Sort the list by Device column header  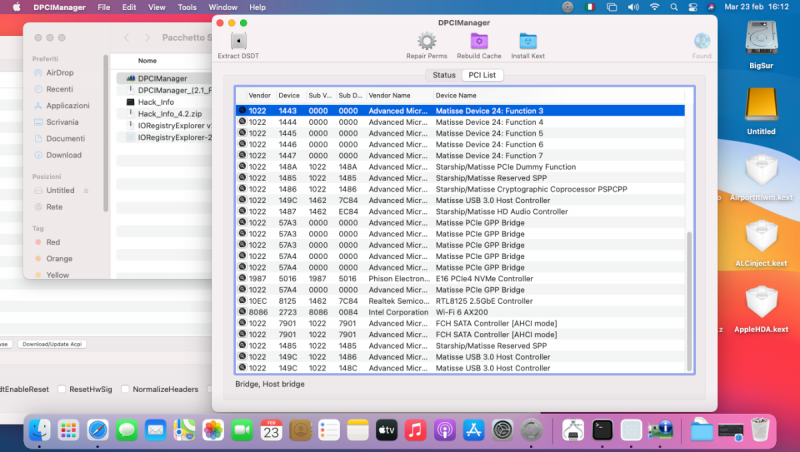pyautogui.click(x=289, y=95)
